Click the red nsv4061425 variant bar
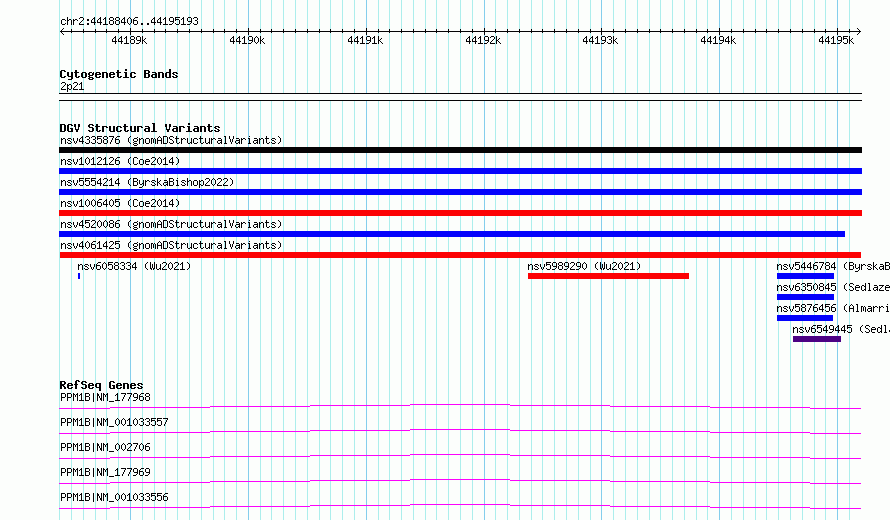The width and height of the screenshot is (890, 520). (460, 255)
